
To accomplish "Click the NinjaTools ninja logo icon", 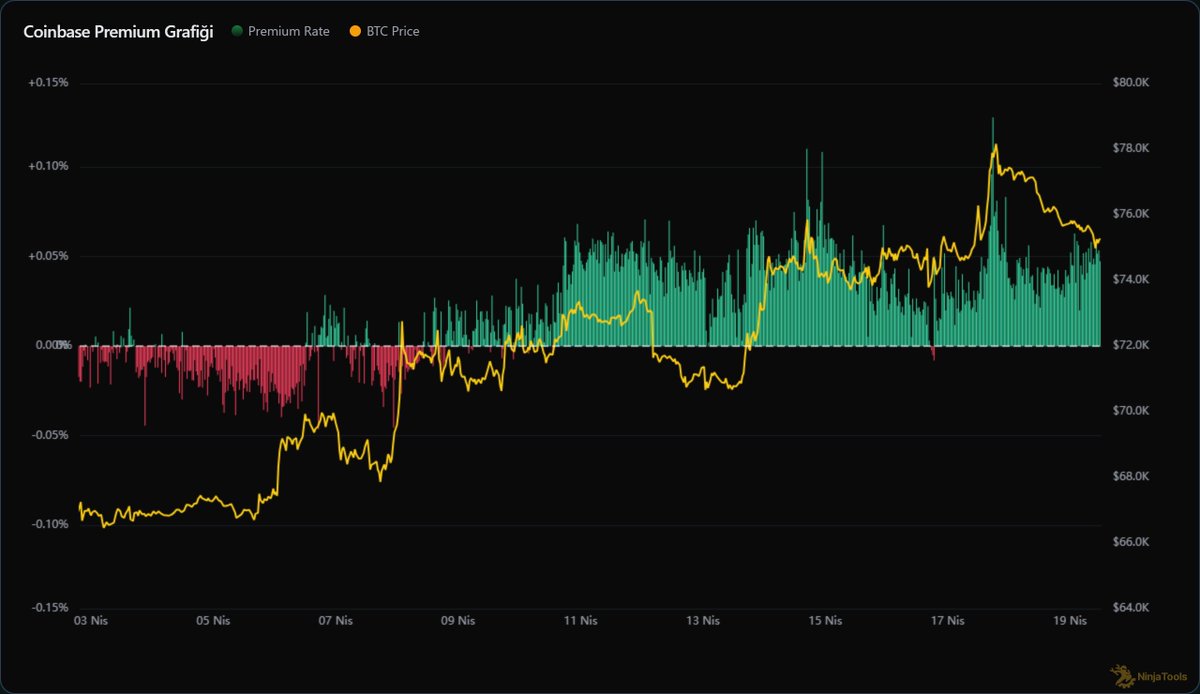I will 1123,675.
